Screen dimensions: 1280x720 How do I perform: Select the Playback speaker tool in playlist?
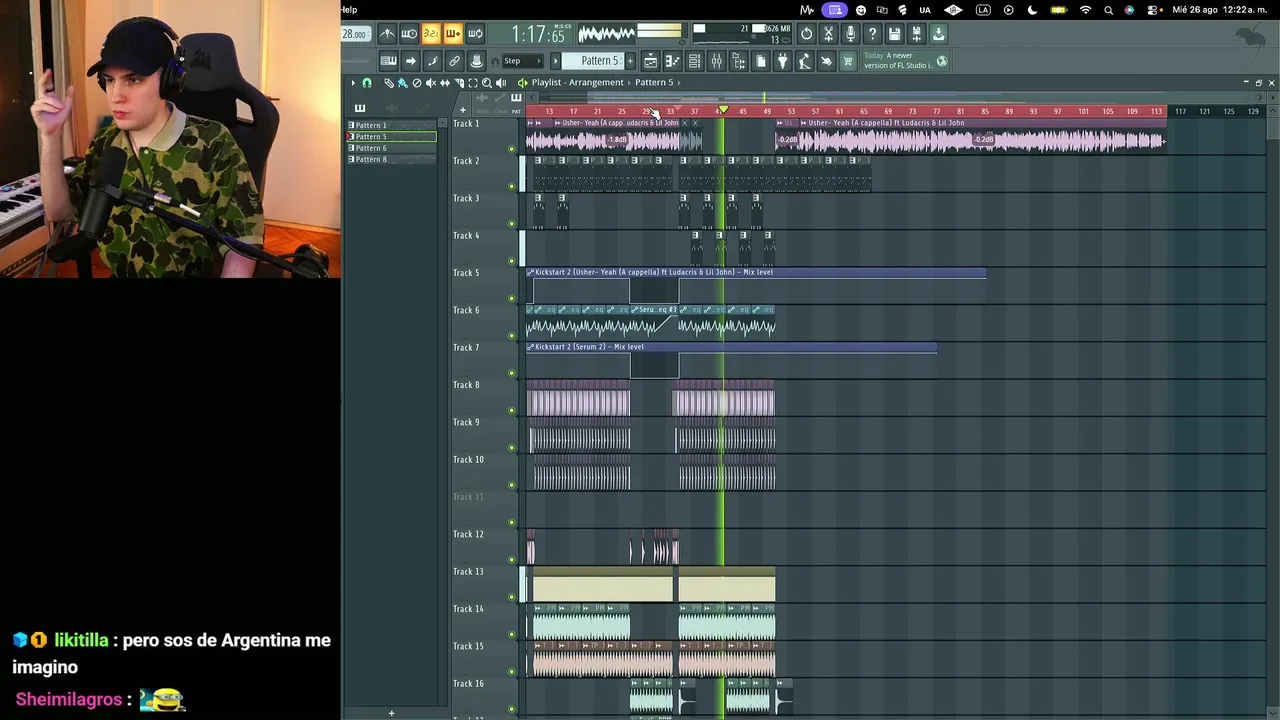pyautogui.click(x=501, y=83)
